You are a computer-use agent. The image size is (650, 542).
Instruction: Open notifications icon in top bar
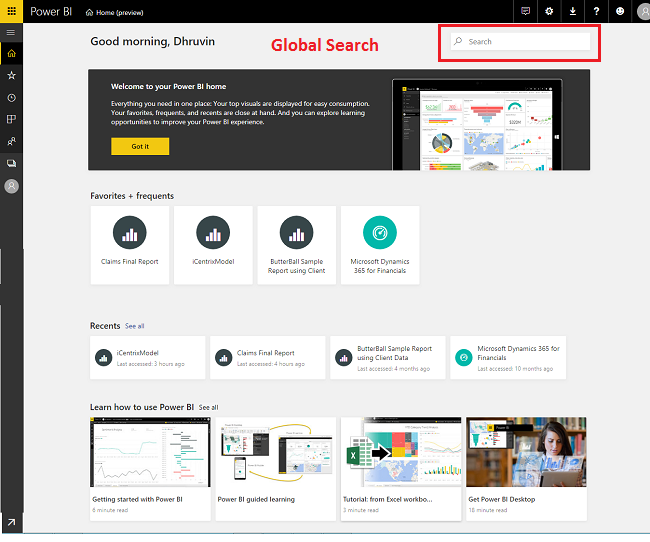525,11
